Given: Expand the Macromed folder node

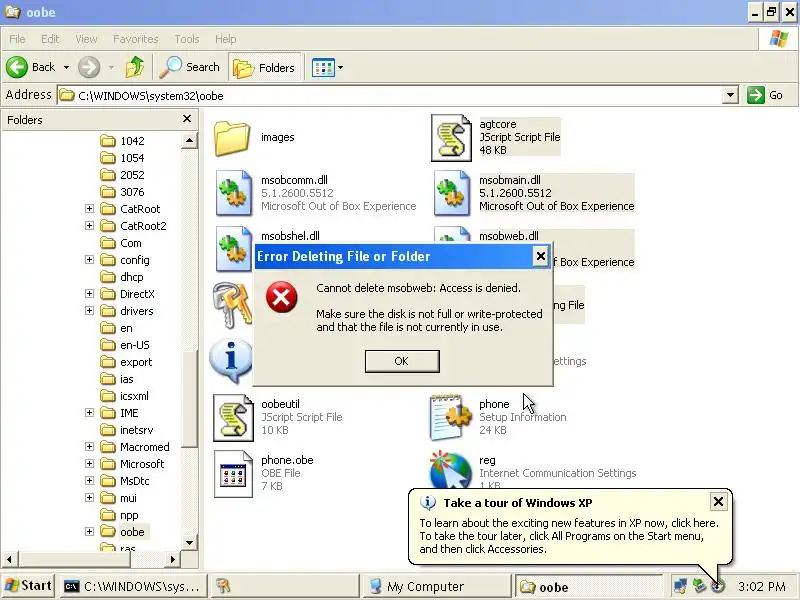Looking at the screenshot, I should click(x=89, y=447).
